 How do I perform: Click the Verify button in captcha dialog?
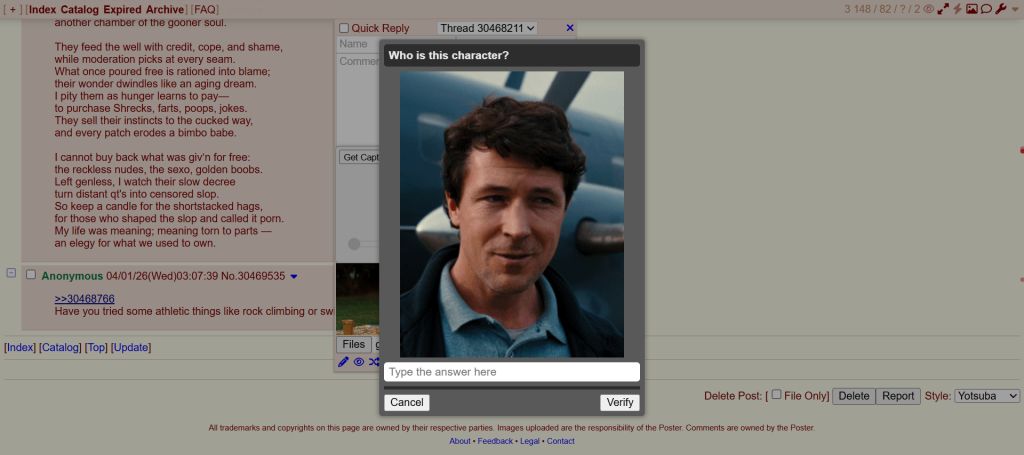(620, 402)
